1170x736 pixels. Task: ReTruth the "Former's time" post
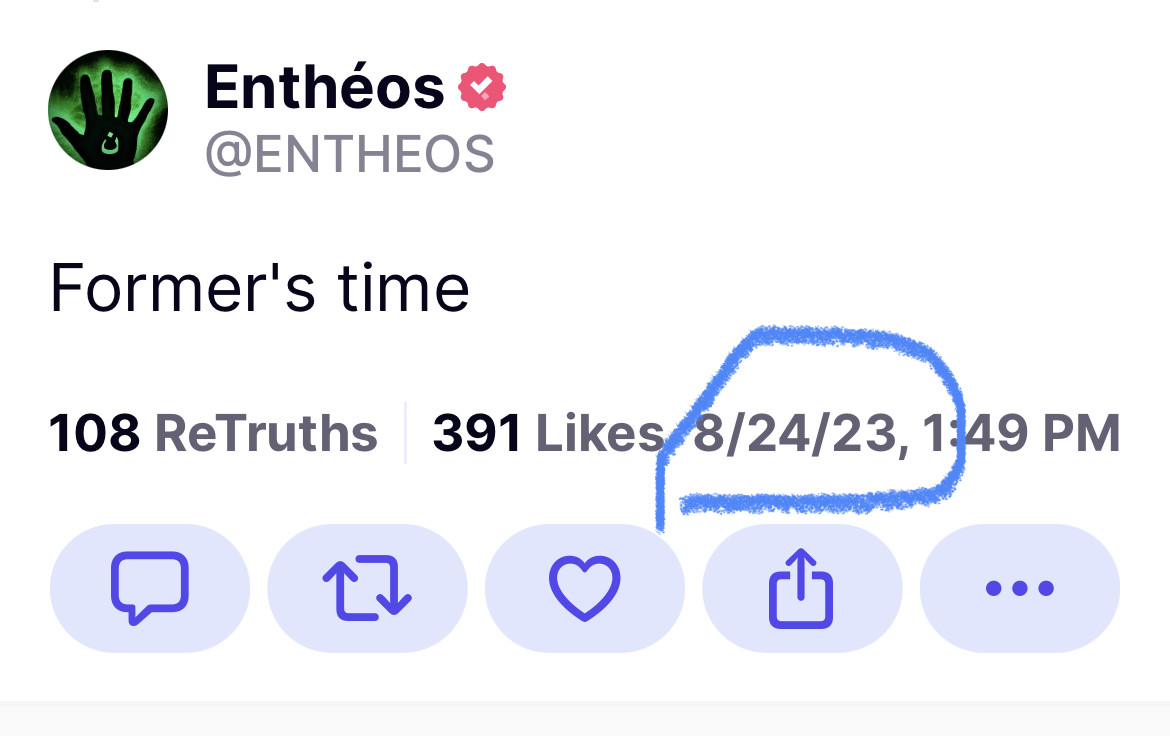367,588
